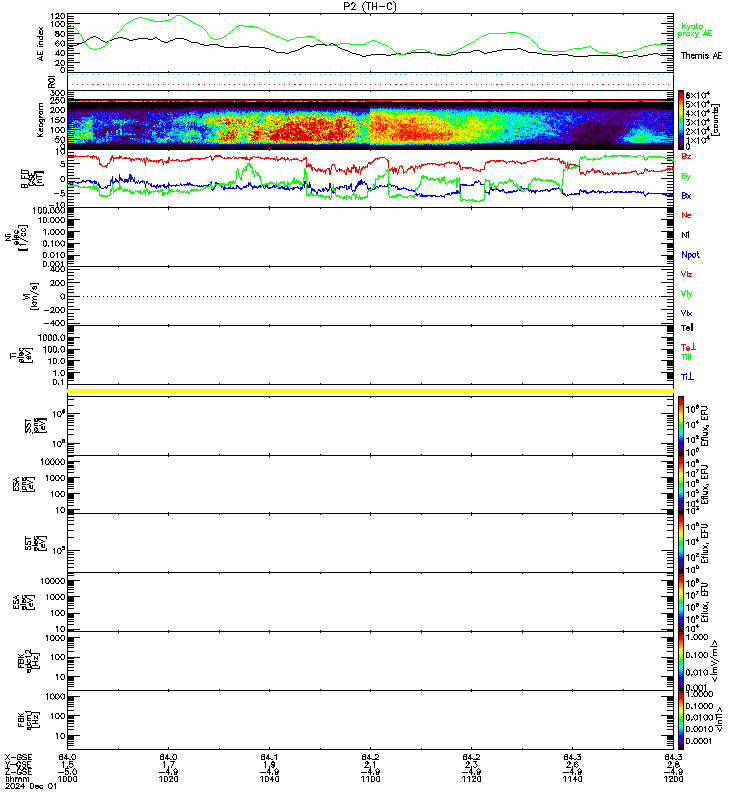
Task: Click the red Bz legend label
Action: (x=686, y=156)
